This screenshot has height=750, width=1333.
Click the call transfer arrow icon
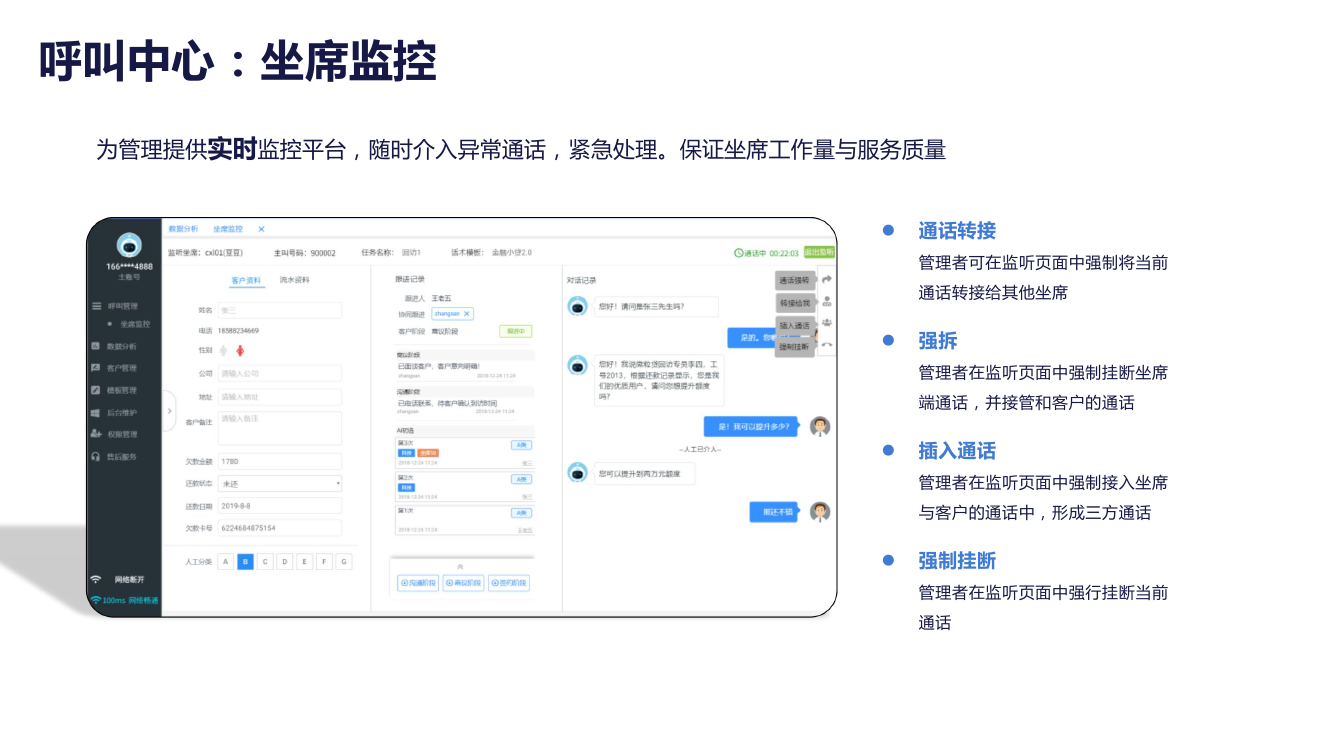827,279
